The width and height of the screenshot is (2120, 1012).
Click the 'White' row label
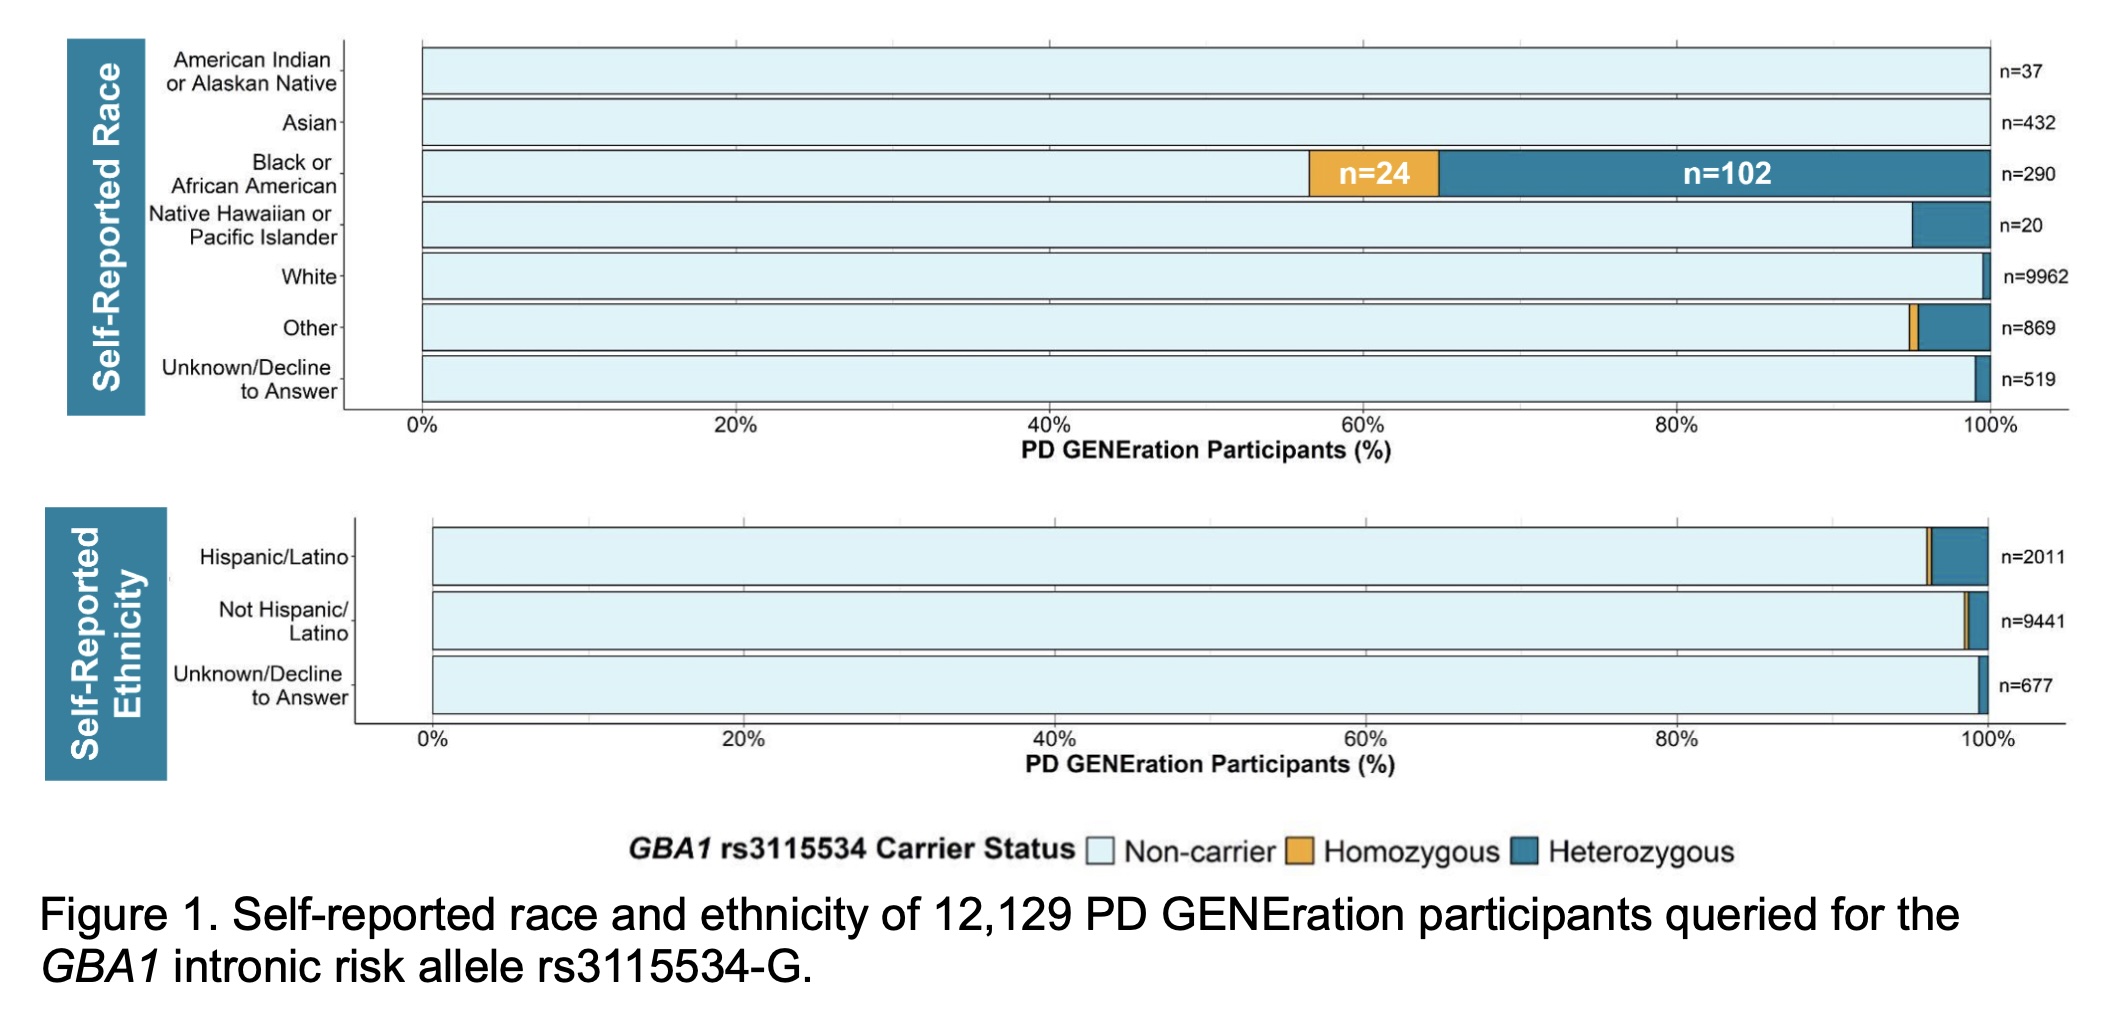coord(309,277)
